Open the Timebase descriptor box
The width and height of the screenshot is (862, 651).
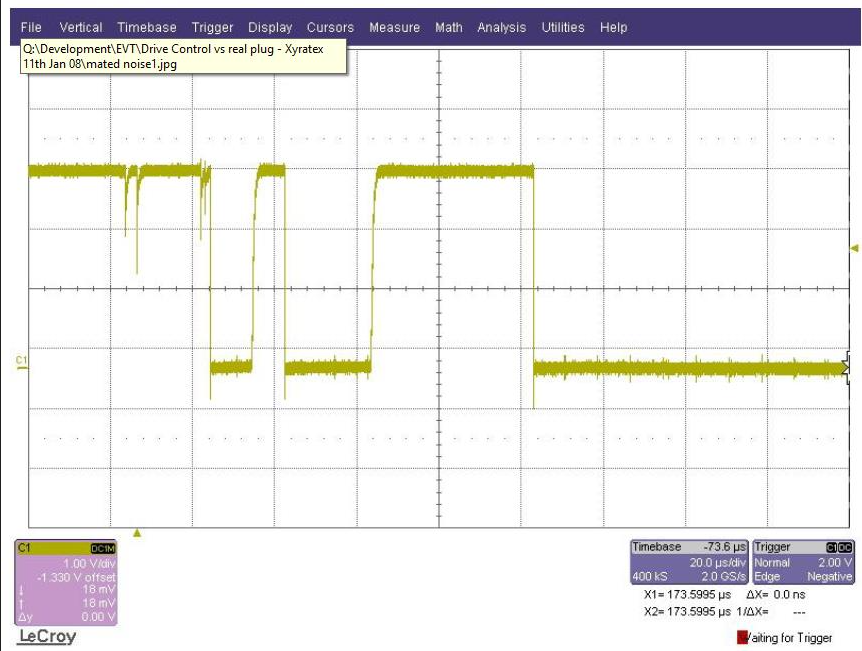(x=689, y=562)
